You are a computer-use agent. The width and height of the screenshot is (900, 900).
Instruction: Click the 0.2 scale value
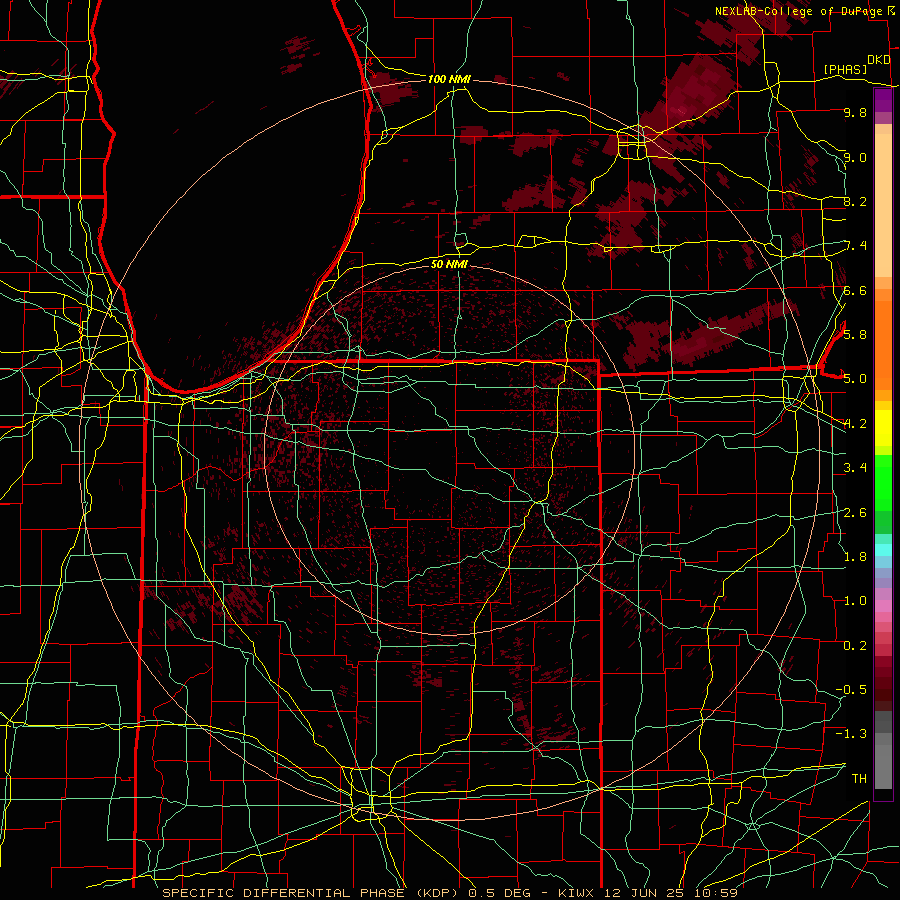[x=855, y=646]
